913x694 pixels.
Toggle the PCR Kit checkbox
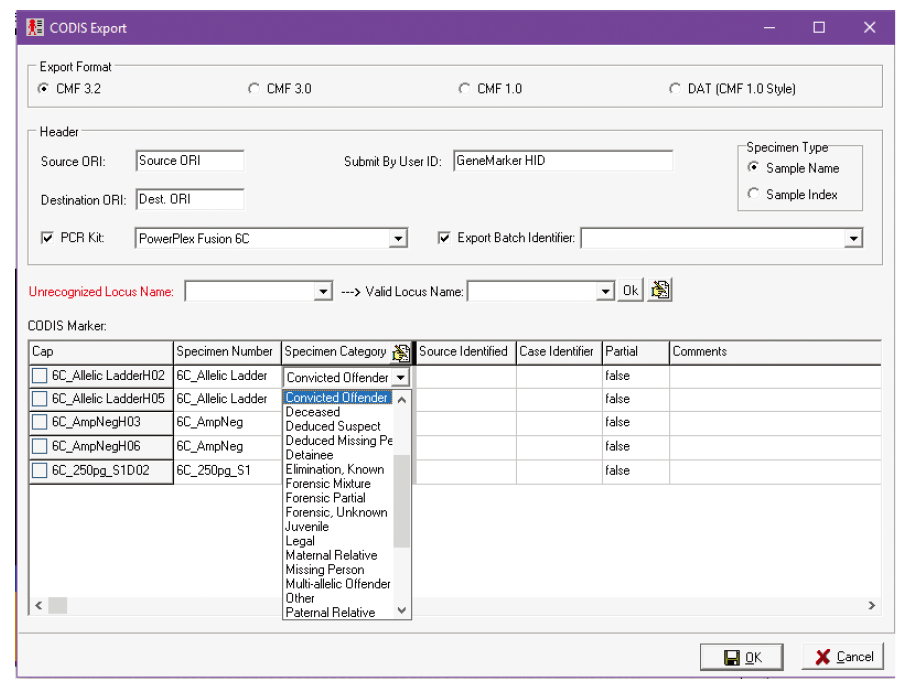tap(47, 238)
